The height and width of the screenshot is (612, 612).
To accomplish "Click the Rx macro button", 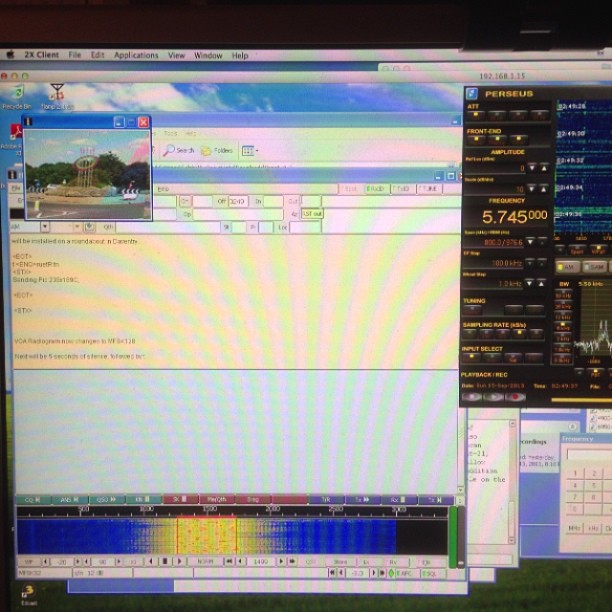I will (x=399, y=500).
